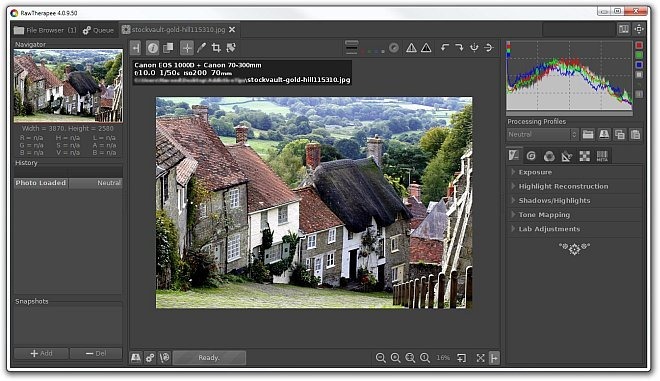This screenshot has width=660, height=381.
Task: Copy the processing profile to clipboard
Action: click(620, 135)
